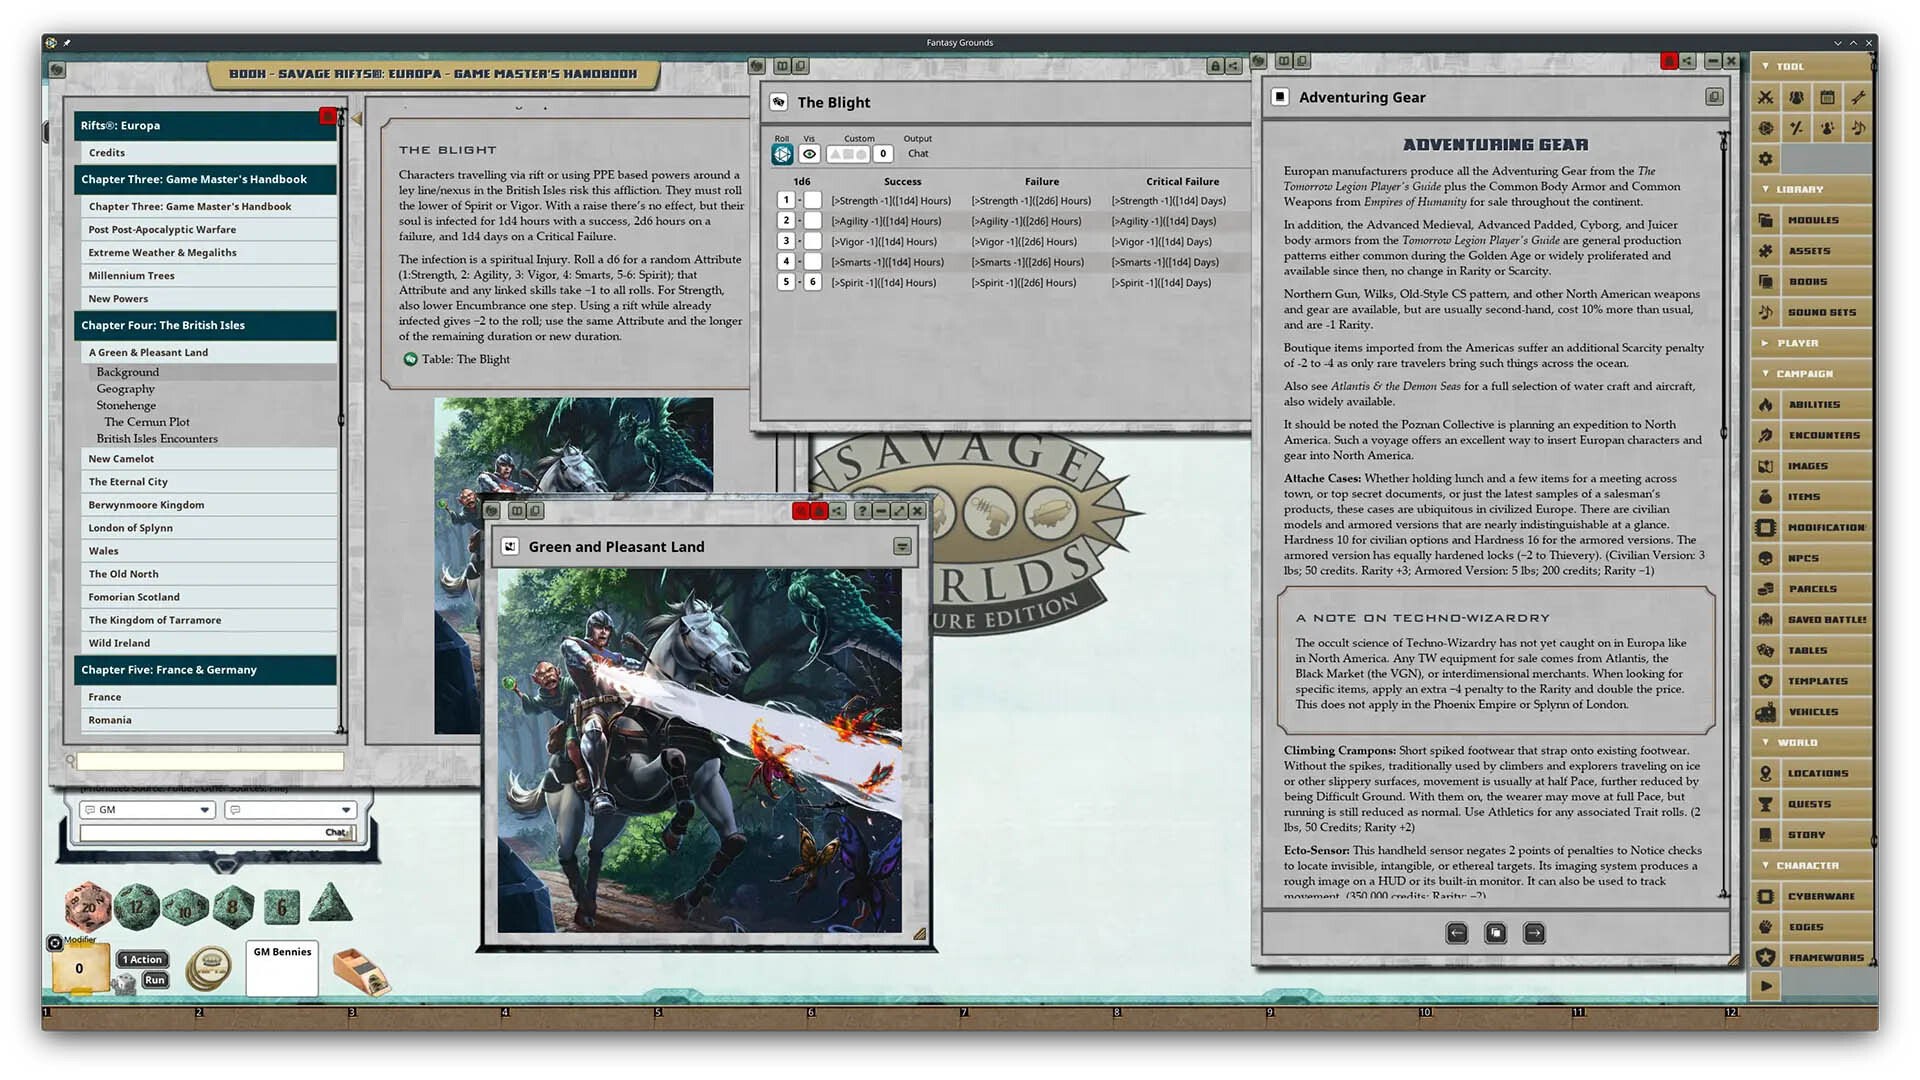Click the chat entry input field
Image resolution: width=1920 pixels, height=1080 pixels.
click(216, 833)
